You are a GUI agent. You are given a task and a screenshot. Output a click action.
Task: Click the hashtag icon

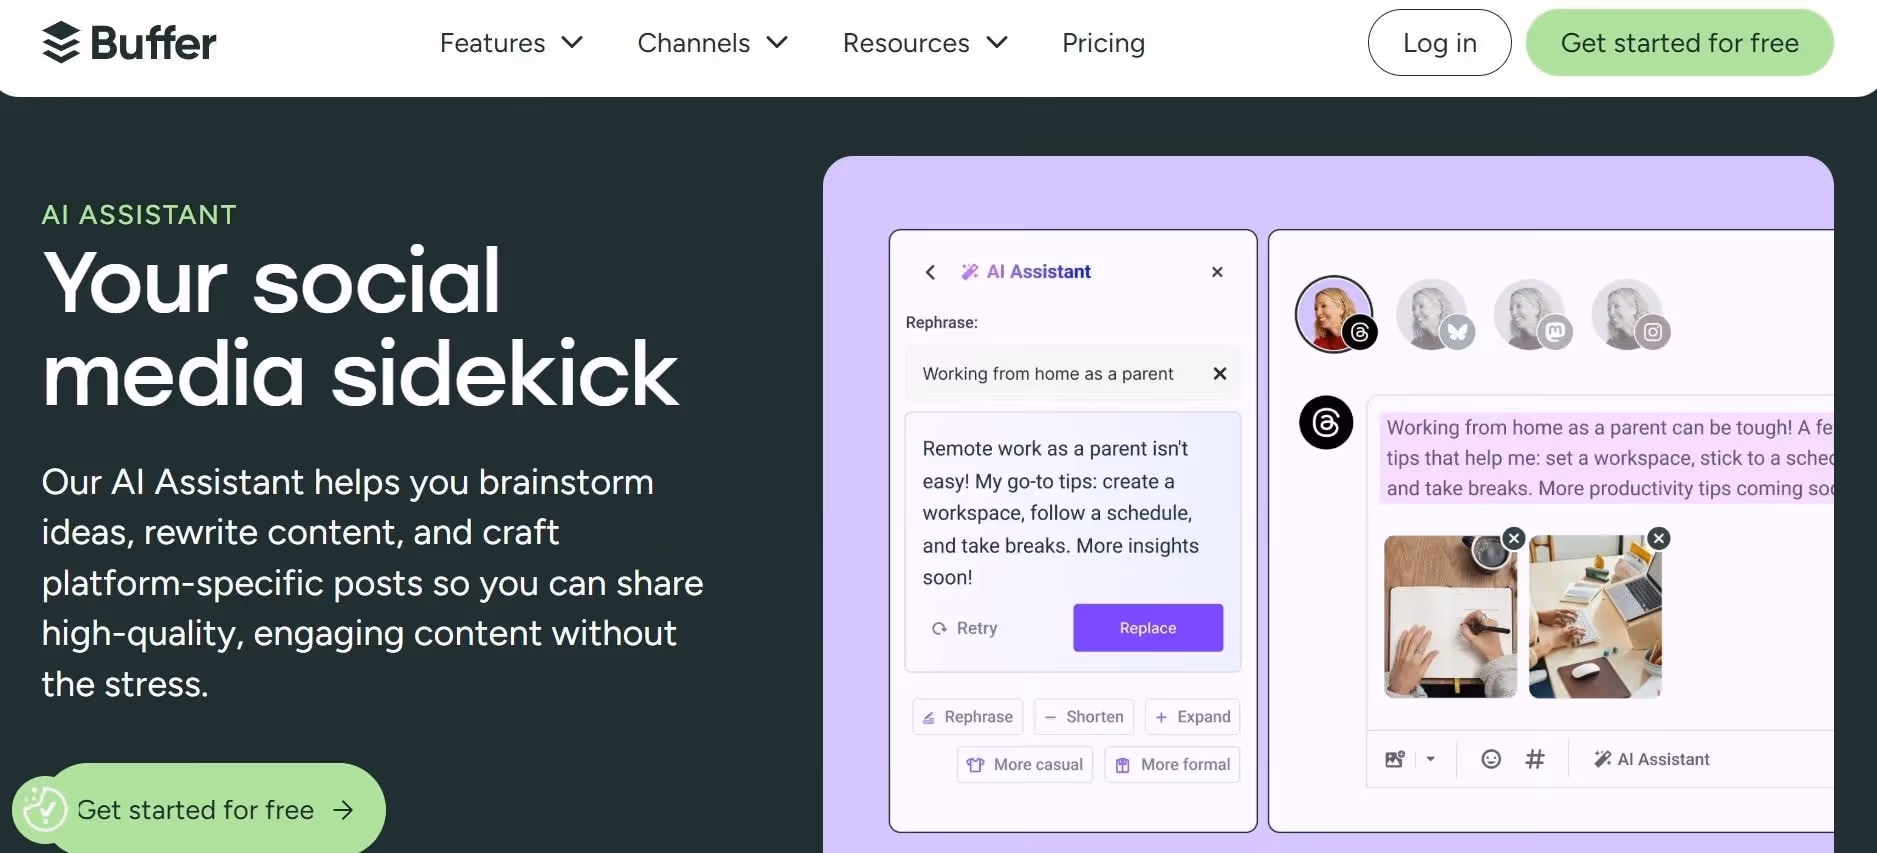point(1535,759)
